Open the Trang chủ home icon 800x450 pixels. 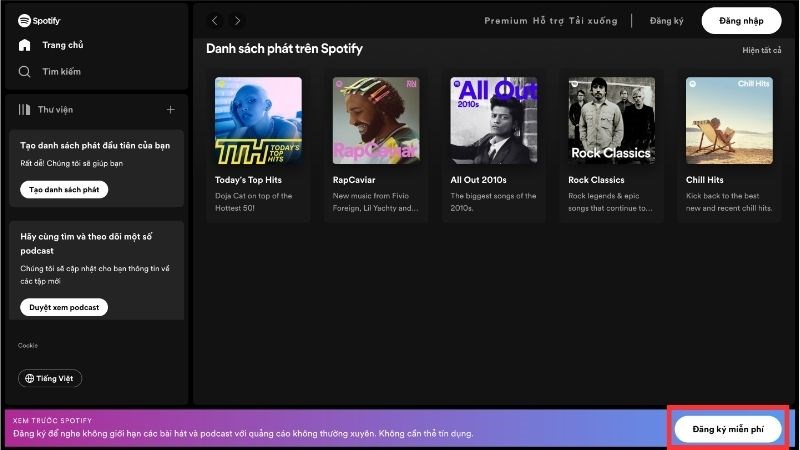(24, 45)
